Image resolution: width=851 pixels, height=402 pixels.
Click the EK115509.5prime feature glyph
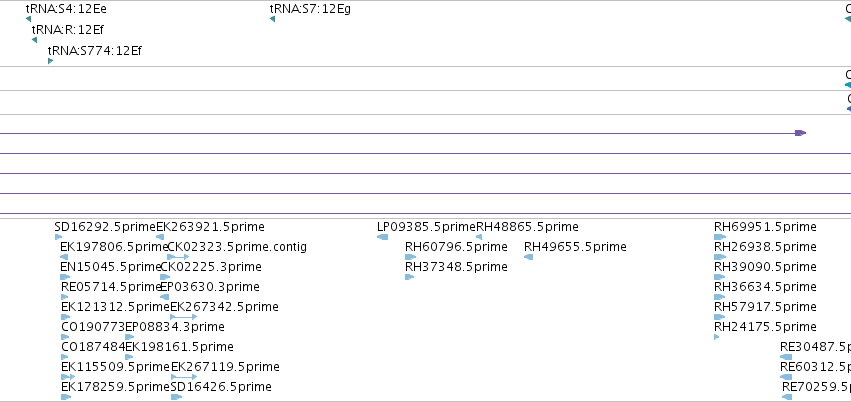(x=68, y=377)
